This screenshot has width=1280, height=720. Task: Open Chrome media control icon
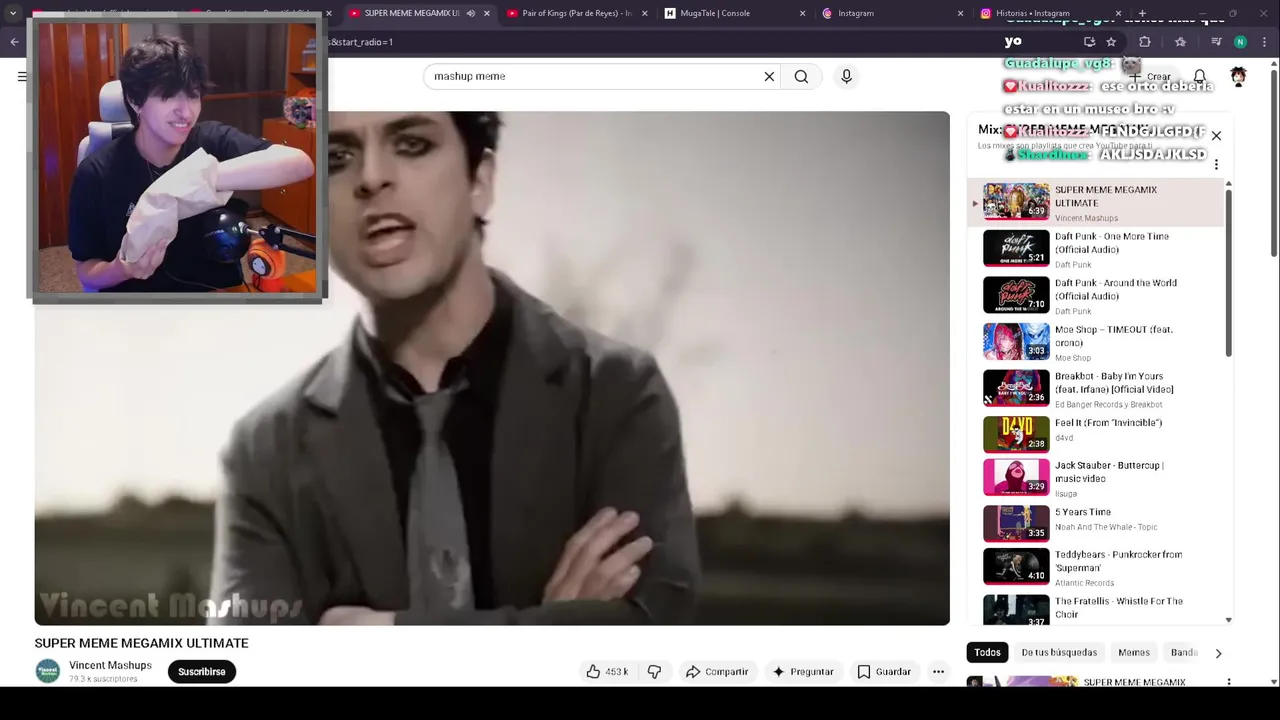[x=1216, y=42]
